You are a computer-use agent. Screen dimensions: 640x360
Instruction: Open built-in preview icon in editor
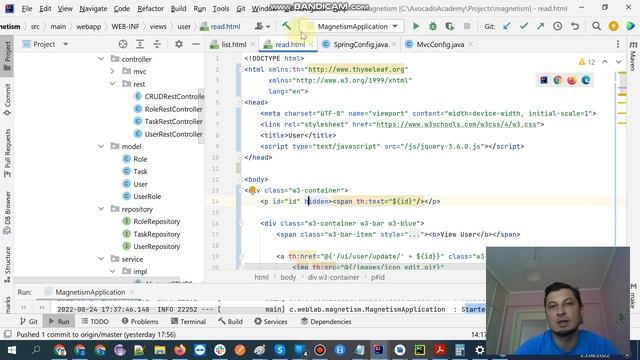point(544,80)
